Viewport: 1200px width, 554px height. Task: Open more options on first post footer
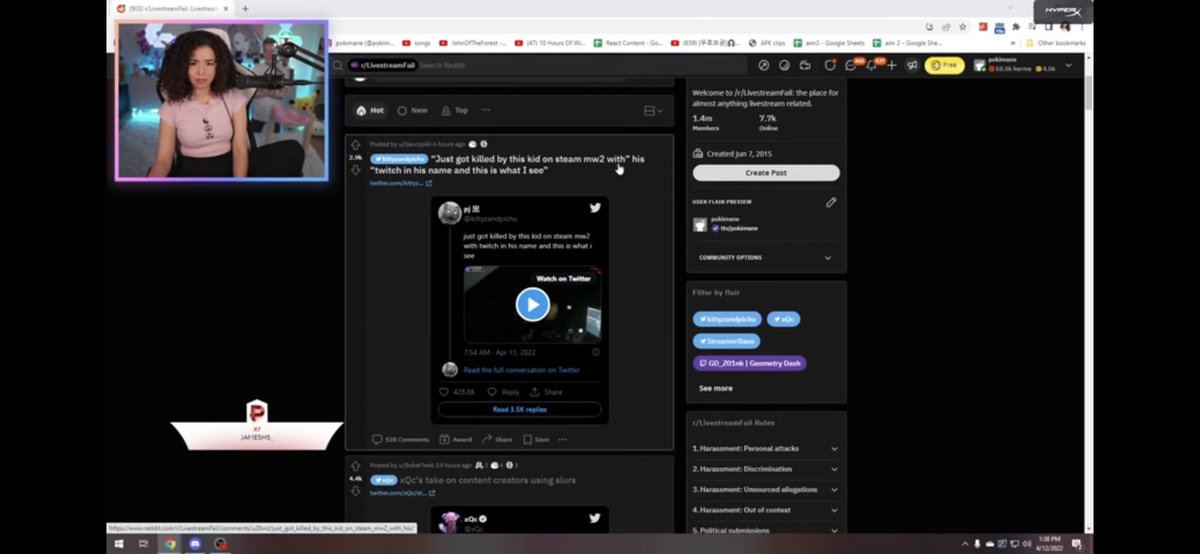point(562,439)
